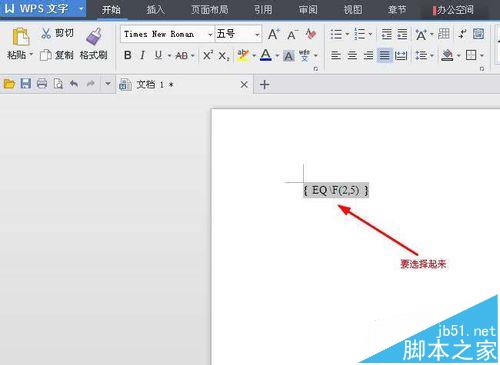Apply the font color A swatch

(x=266, y=55)
